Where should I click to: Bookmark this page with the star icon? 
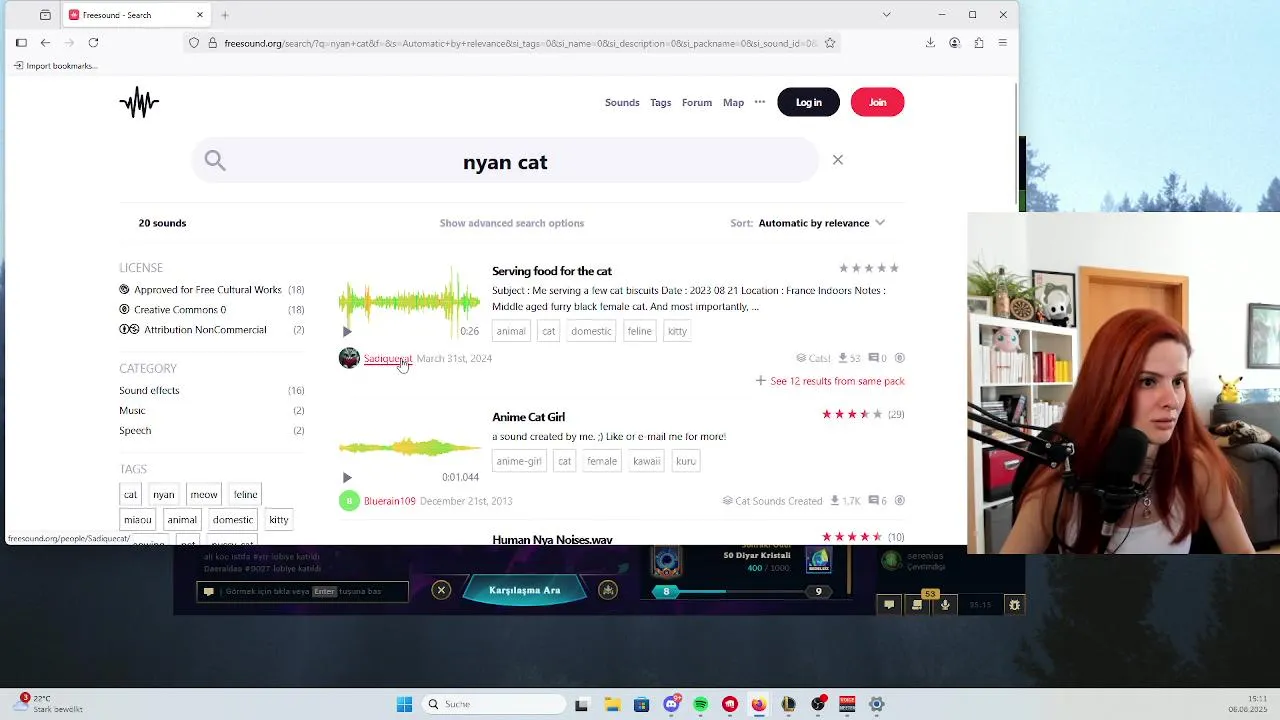pos(830,43)
